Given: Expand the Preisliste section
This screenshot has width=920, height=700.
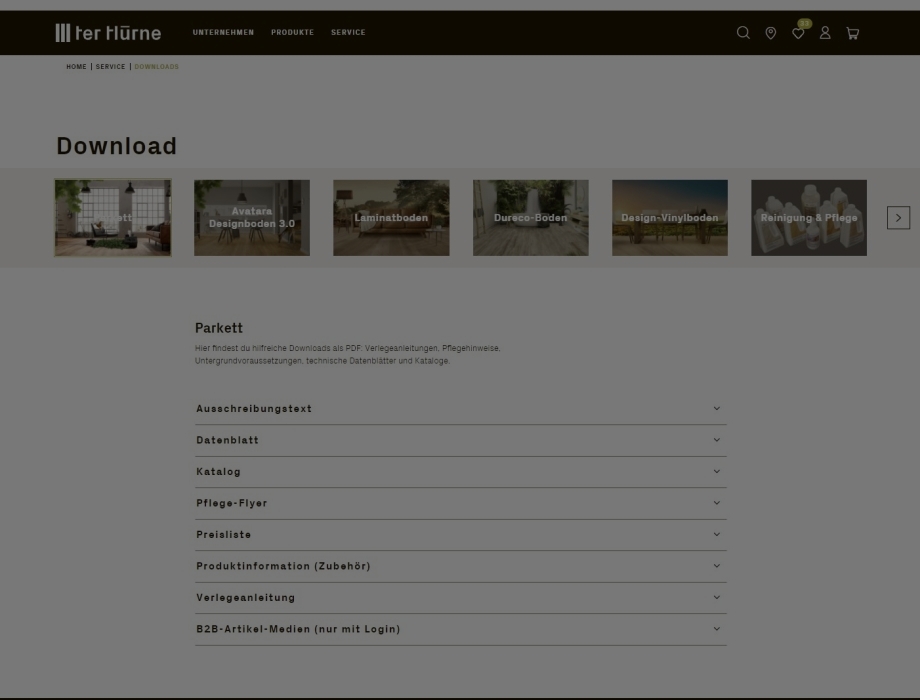Looking at the screenshot, I should click(460, 535).
